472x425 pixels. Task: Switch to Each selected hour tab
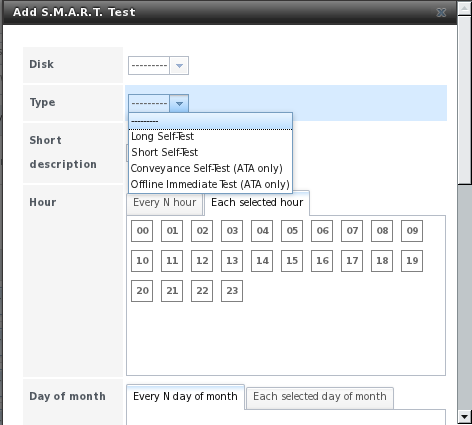pos(257,203)
